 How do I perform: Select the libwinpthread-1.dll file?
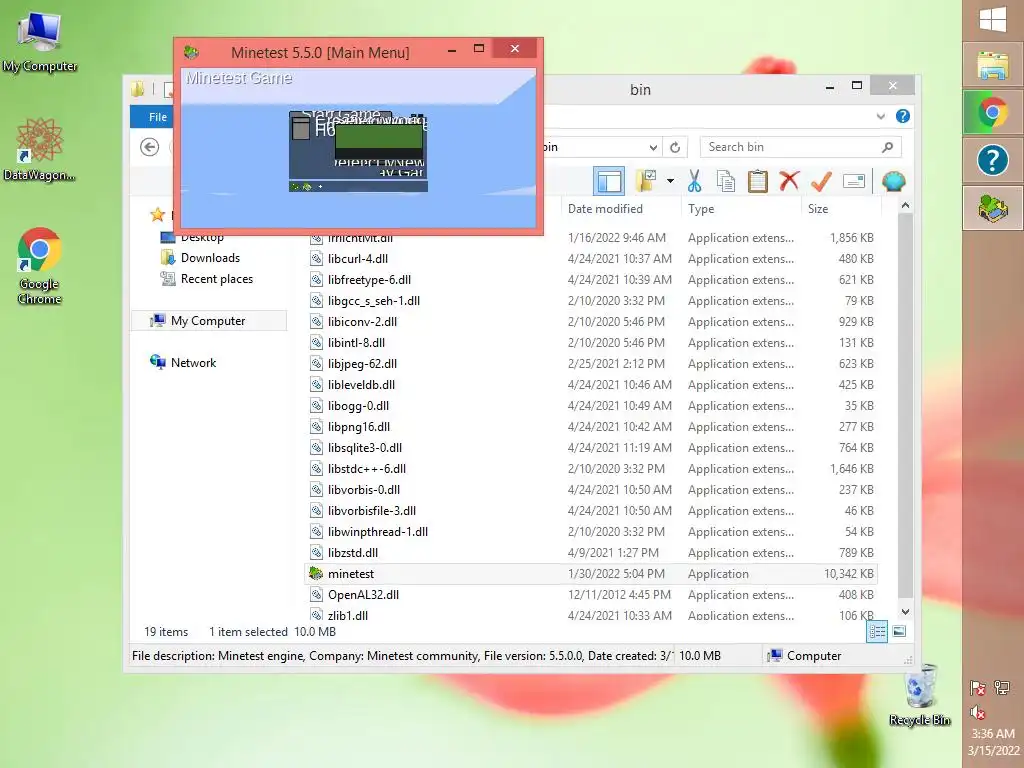[377, 532]
